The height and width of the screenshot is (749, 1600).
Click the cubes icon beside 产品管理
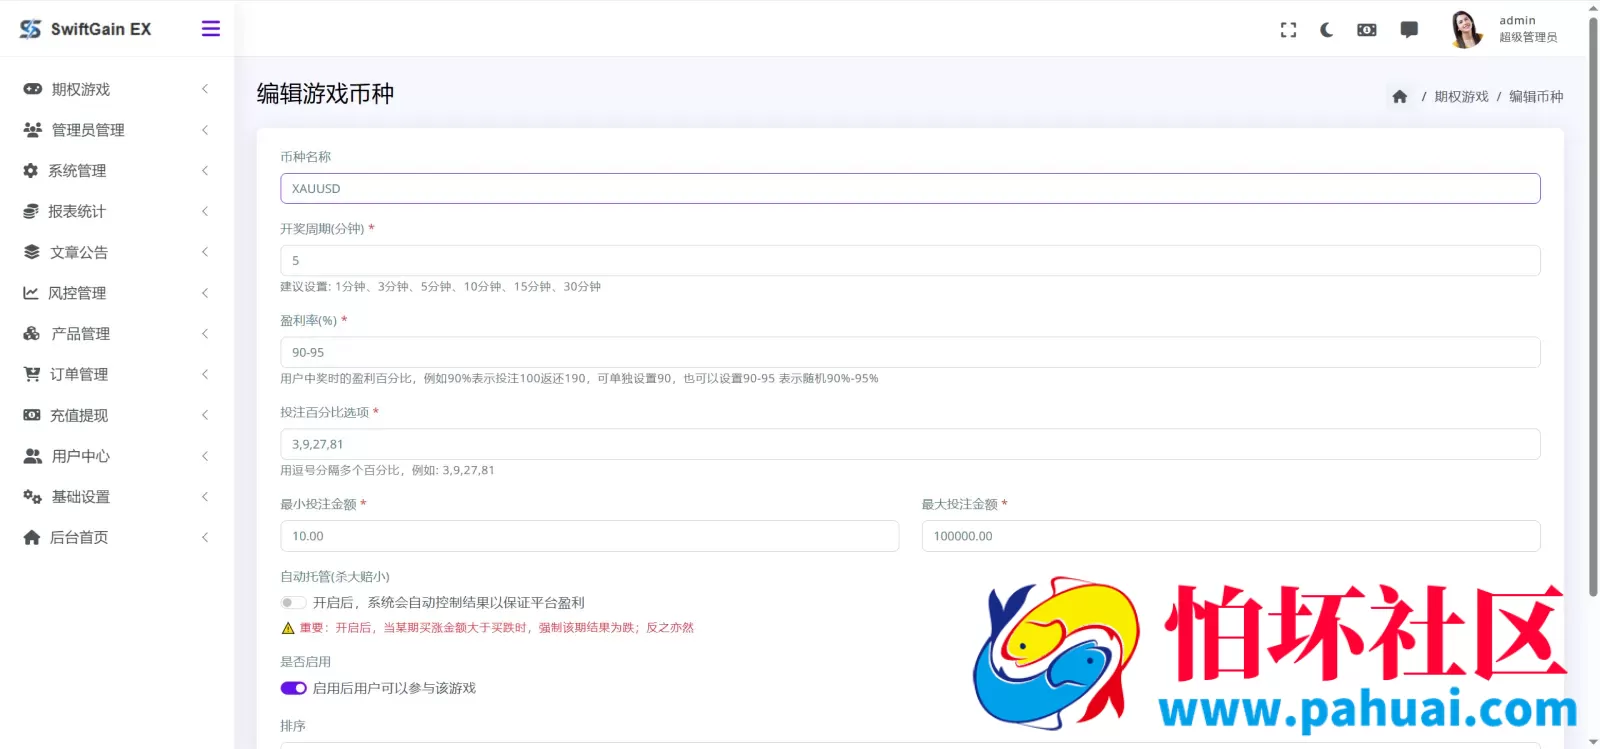32,334
